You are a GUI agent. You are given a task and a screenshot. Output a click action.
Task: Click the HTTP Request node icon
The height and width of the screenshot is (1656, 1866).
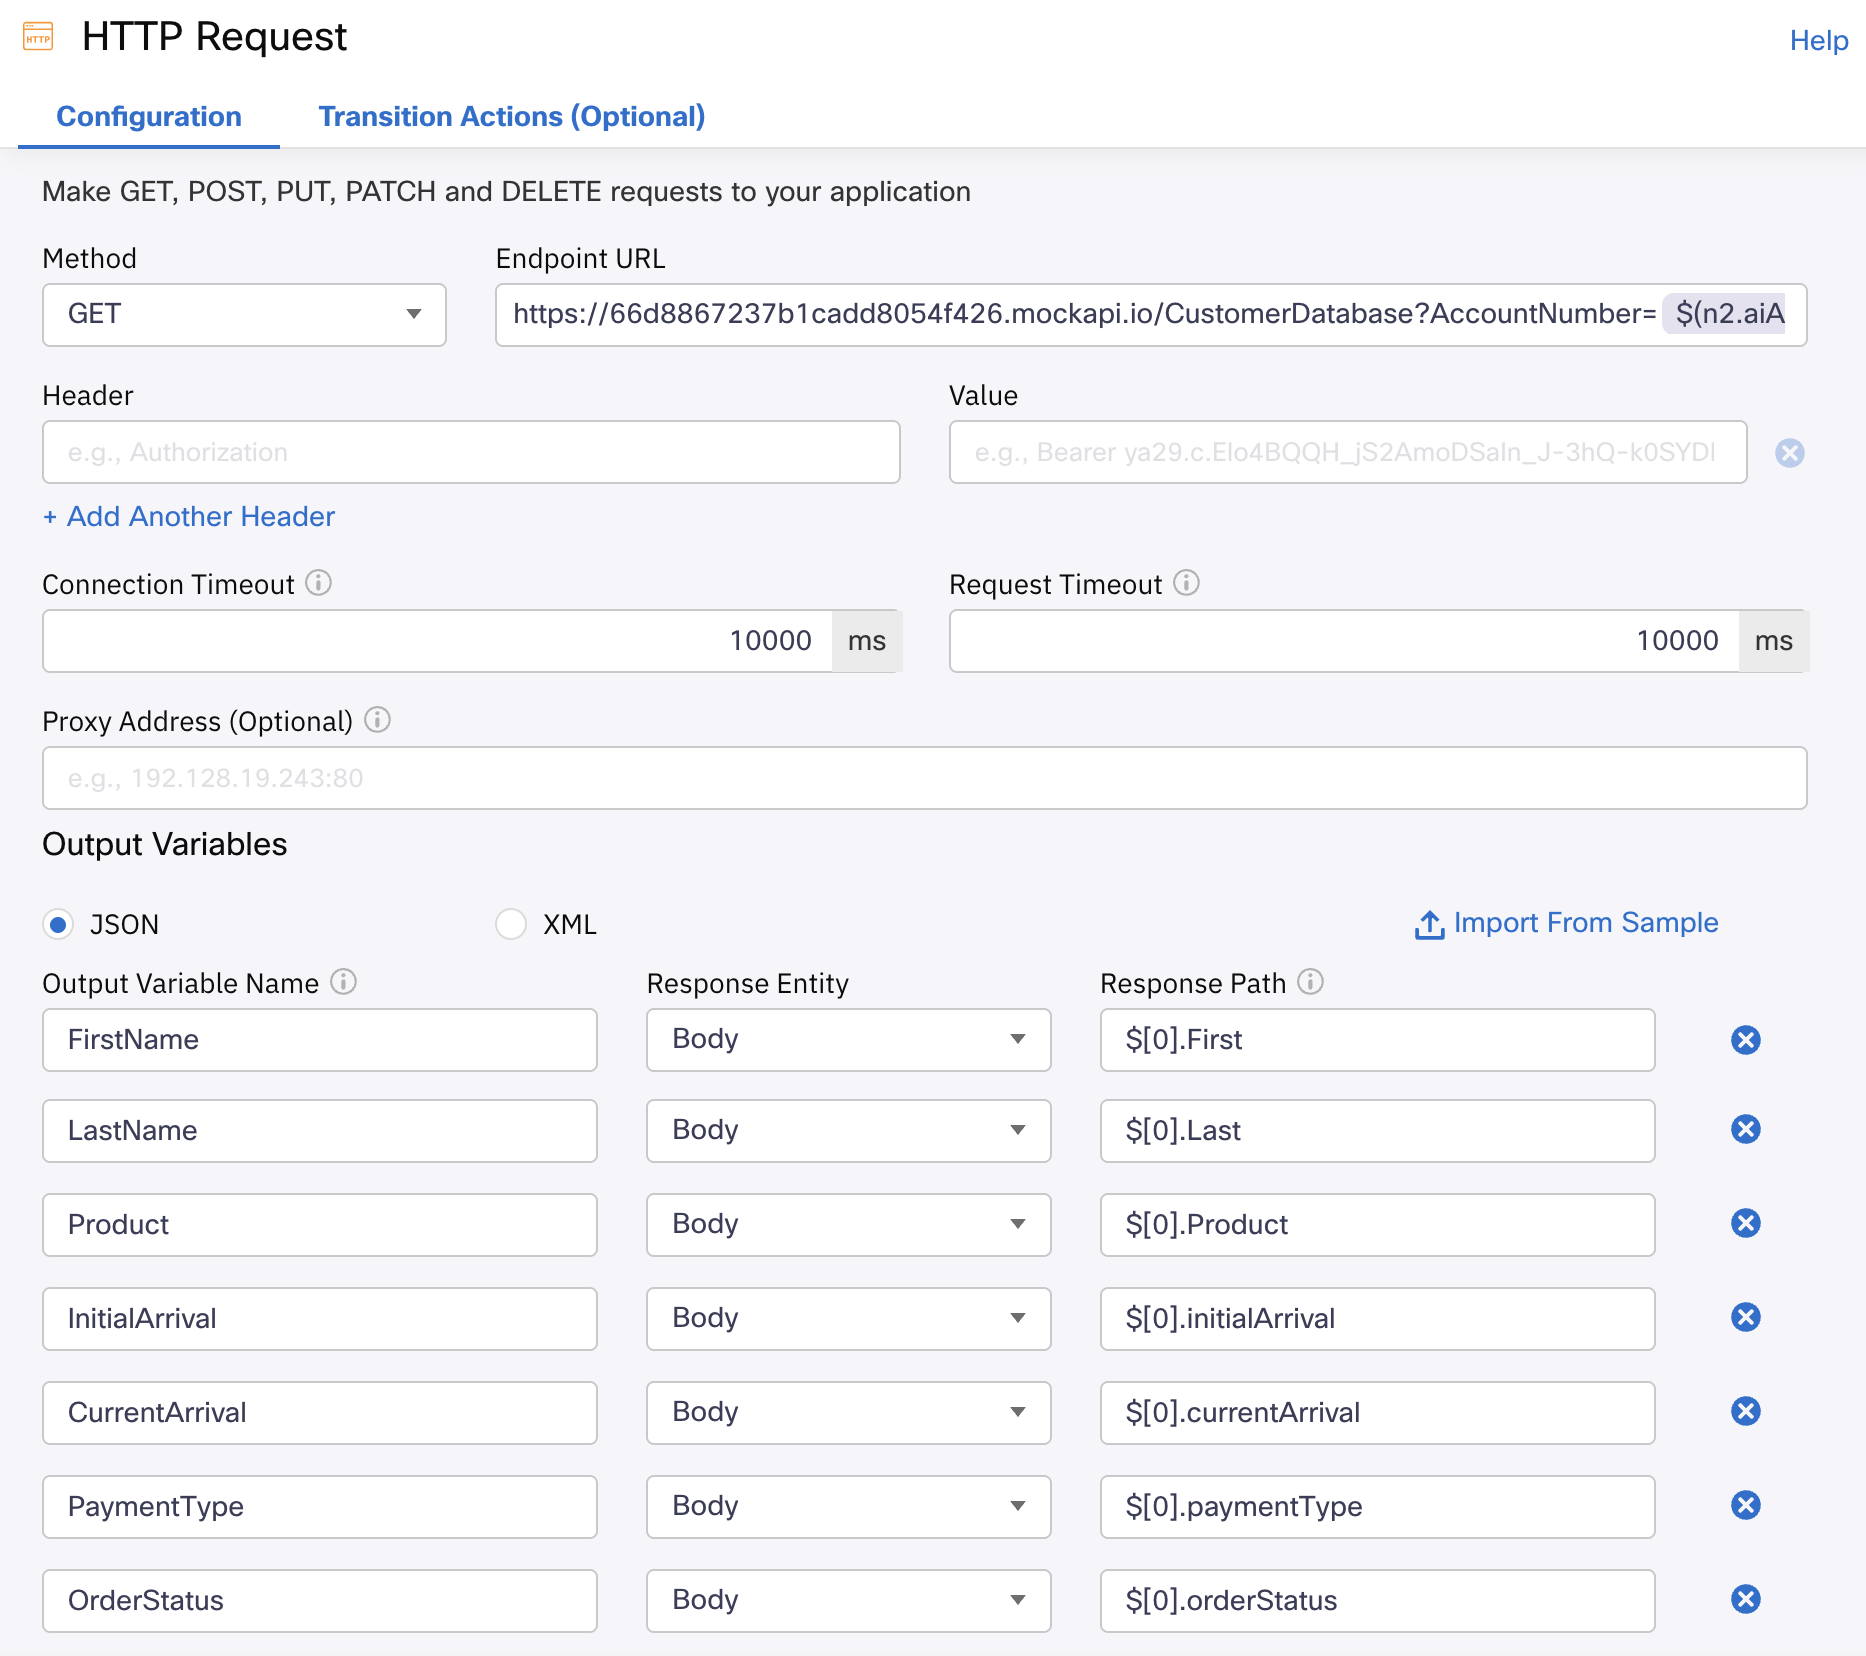[x=38, y=37]
